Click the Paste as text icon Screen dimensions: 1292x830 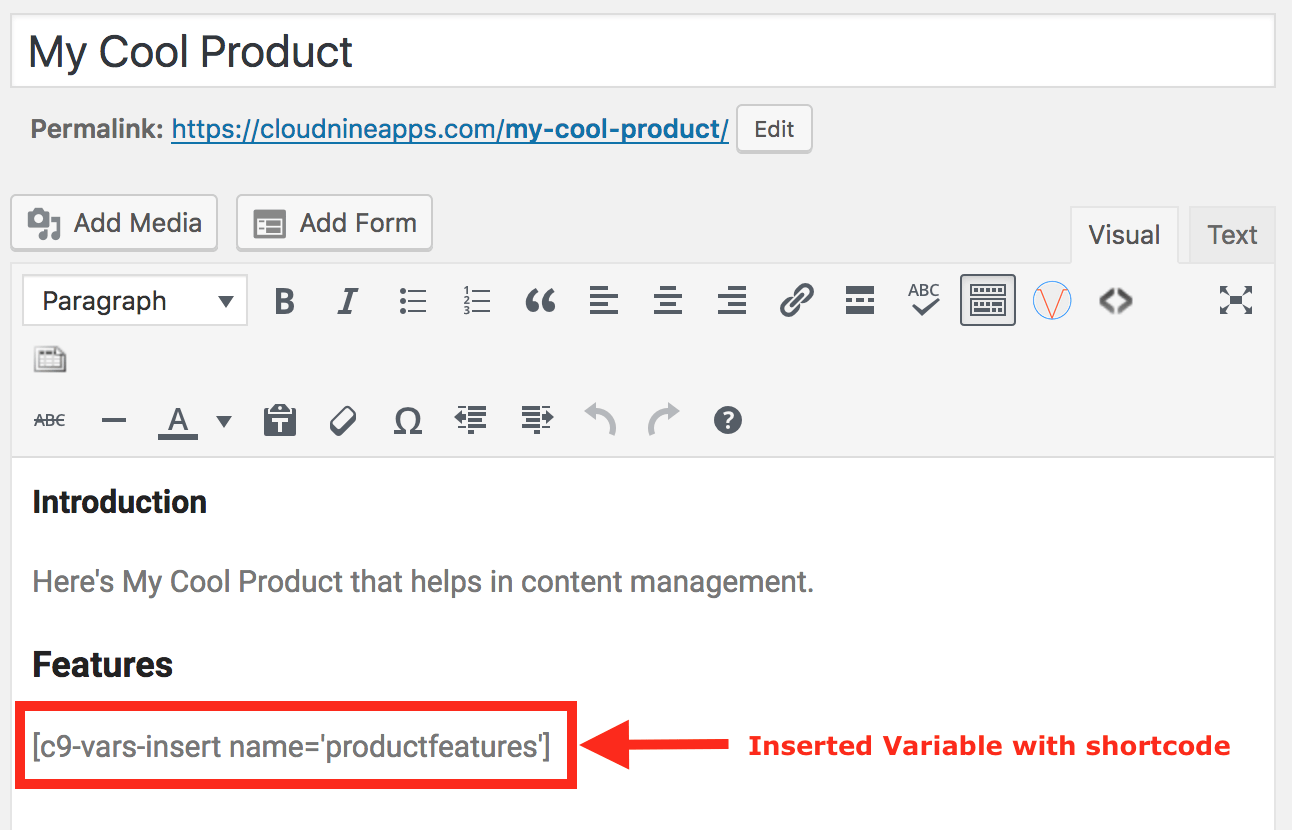(280, 420)
